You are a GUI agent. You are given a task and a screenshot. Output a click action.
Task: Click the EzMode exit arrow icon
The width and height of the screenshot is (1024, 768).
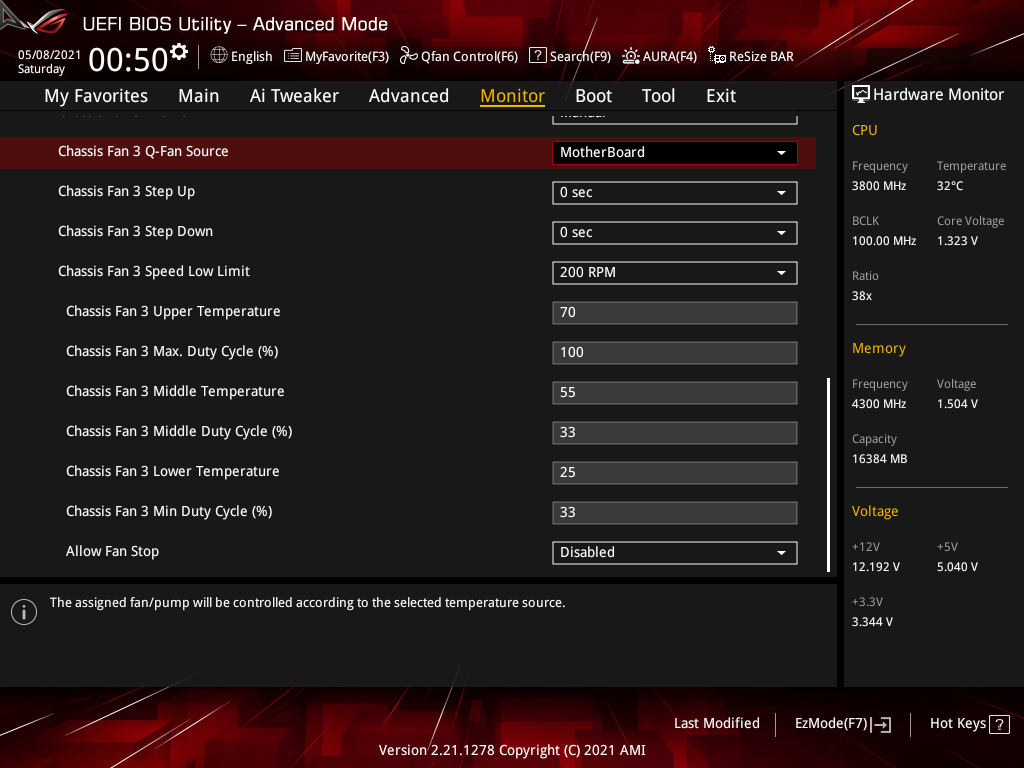881,724
